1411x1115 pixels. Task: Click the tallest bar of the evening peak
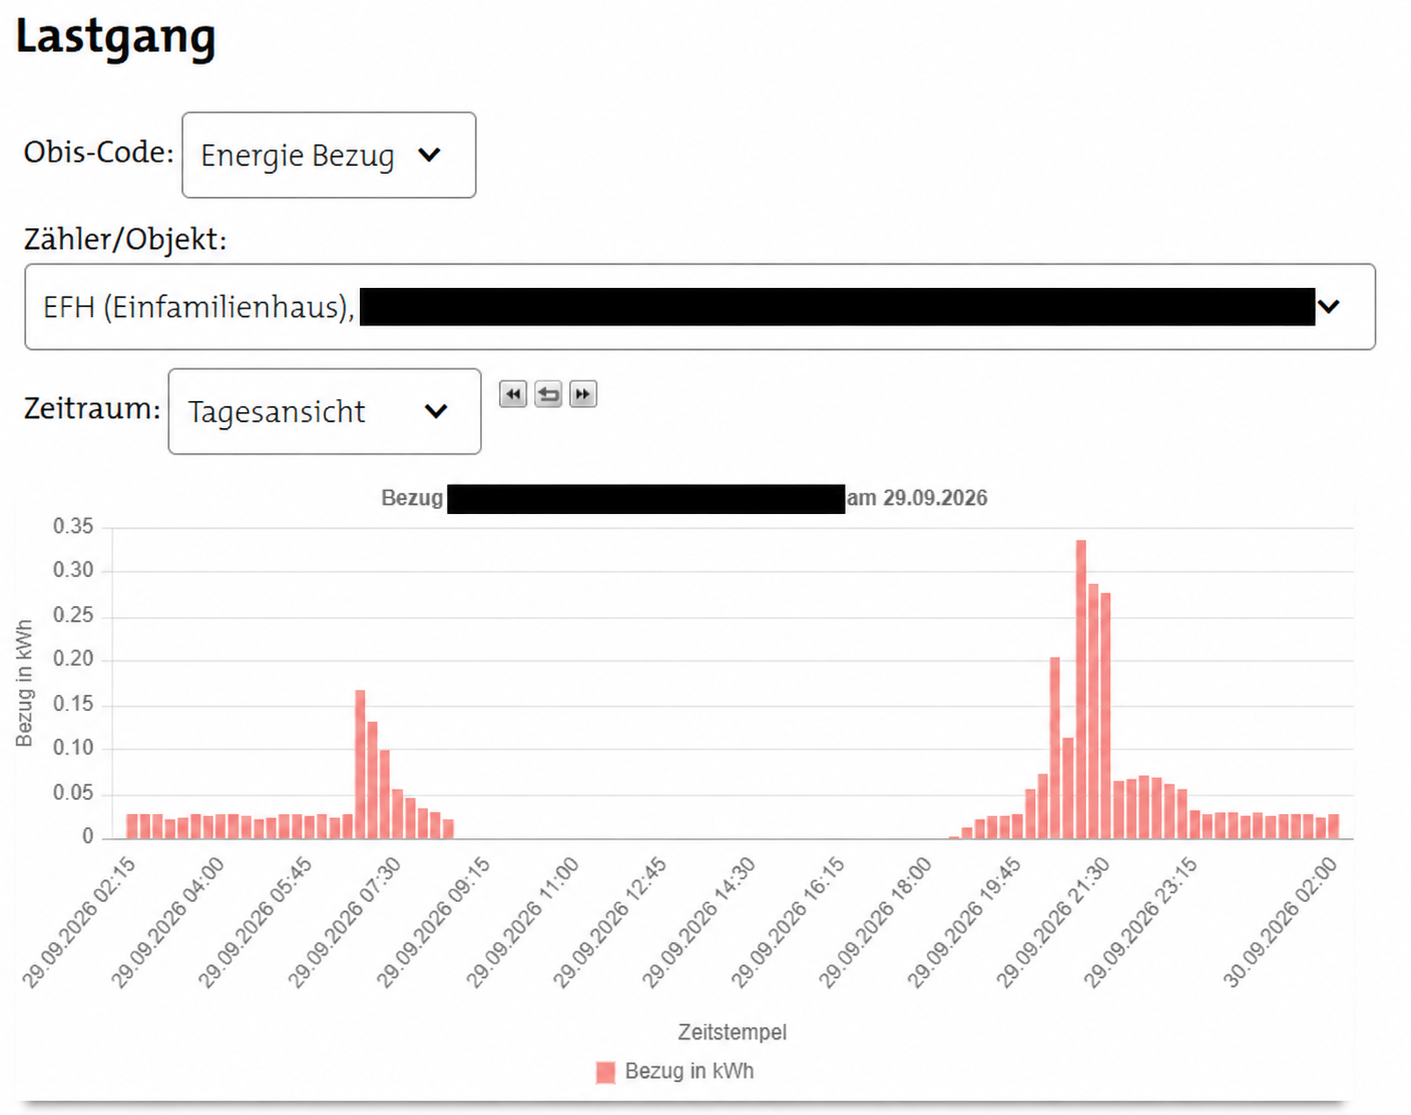(x=1081, y=689)
